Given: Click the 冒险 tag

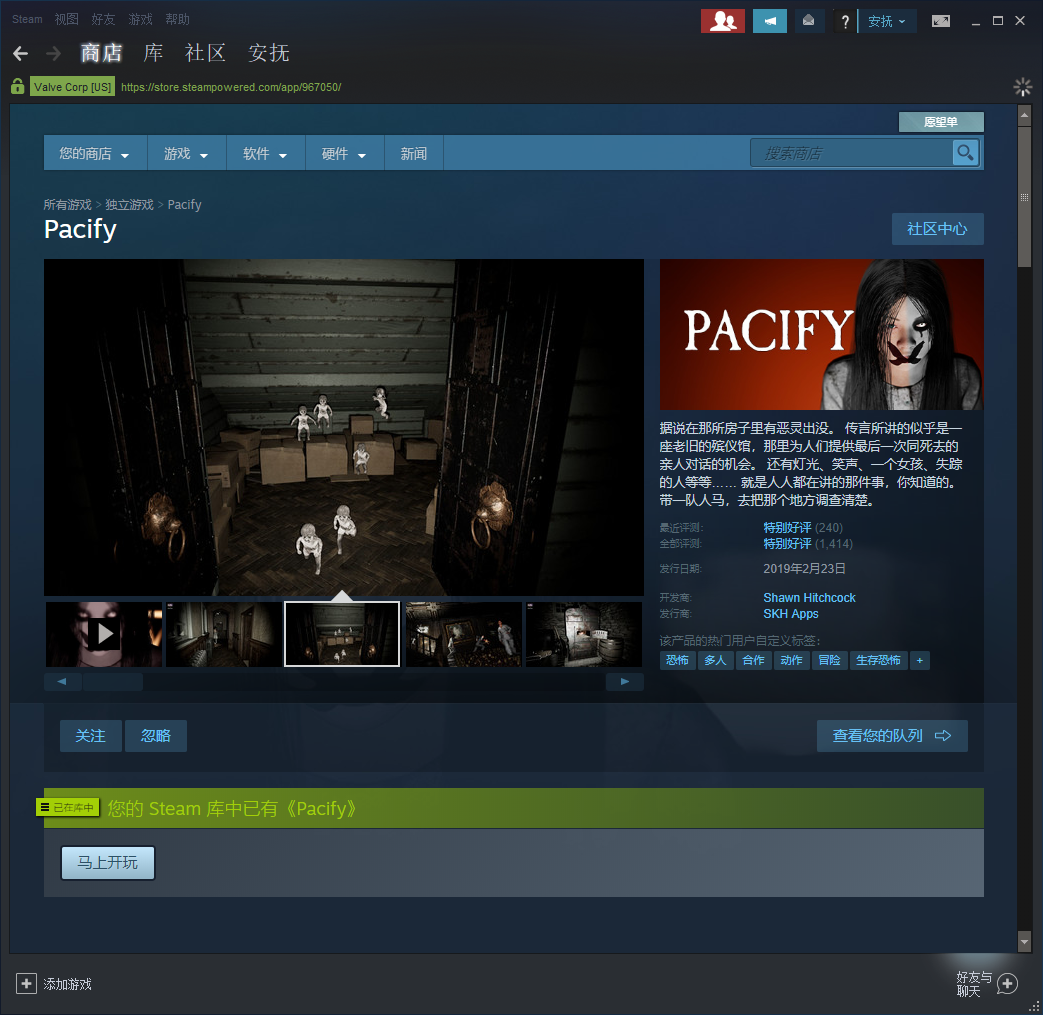Looking at the screenshot, I should pos(829,660).
